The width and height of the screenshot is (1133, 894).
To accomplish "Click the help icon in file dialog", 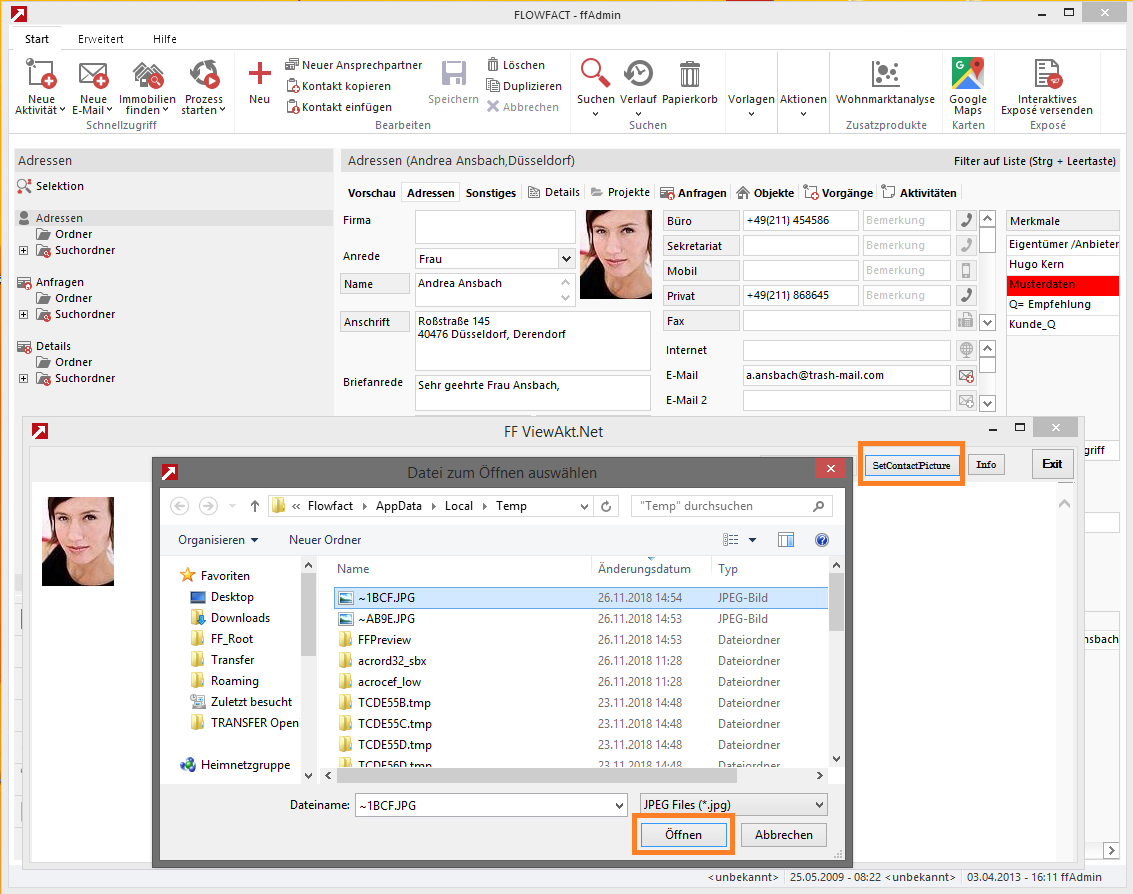I will pos(822,540).
